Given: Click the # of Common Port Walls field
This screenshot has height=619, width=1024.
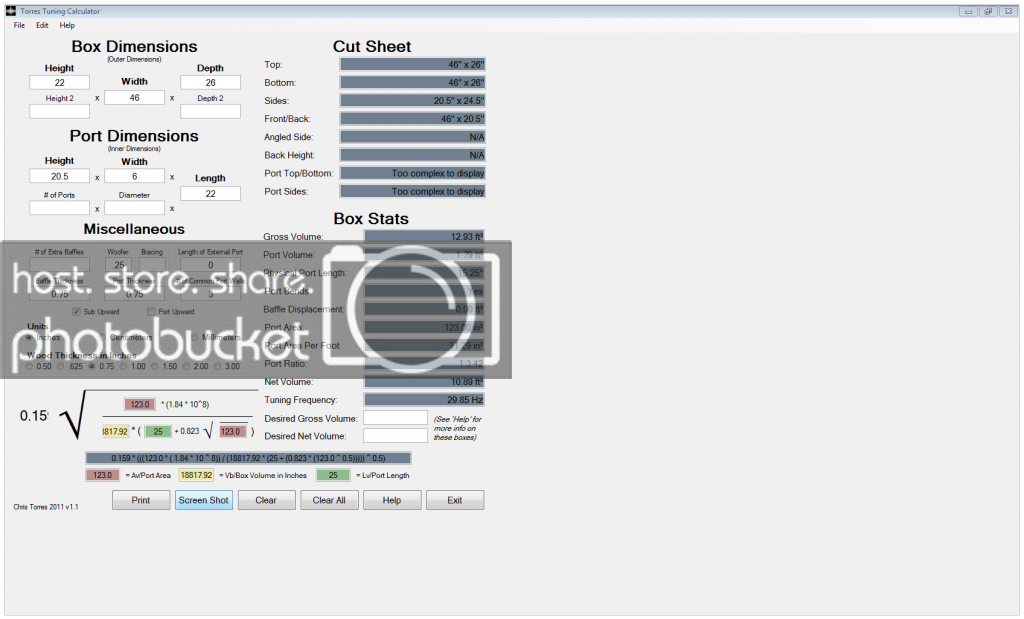Looking at the screenshot, I should pos(210,294).
